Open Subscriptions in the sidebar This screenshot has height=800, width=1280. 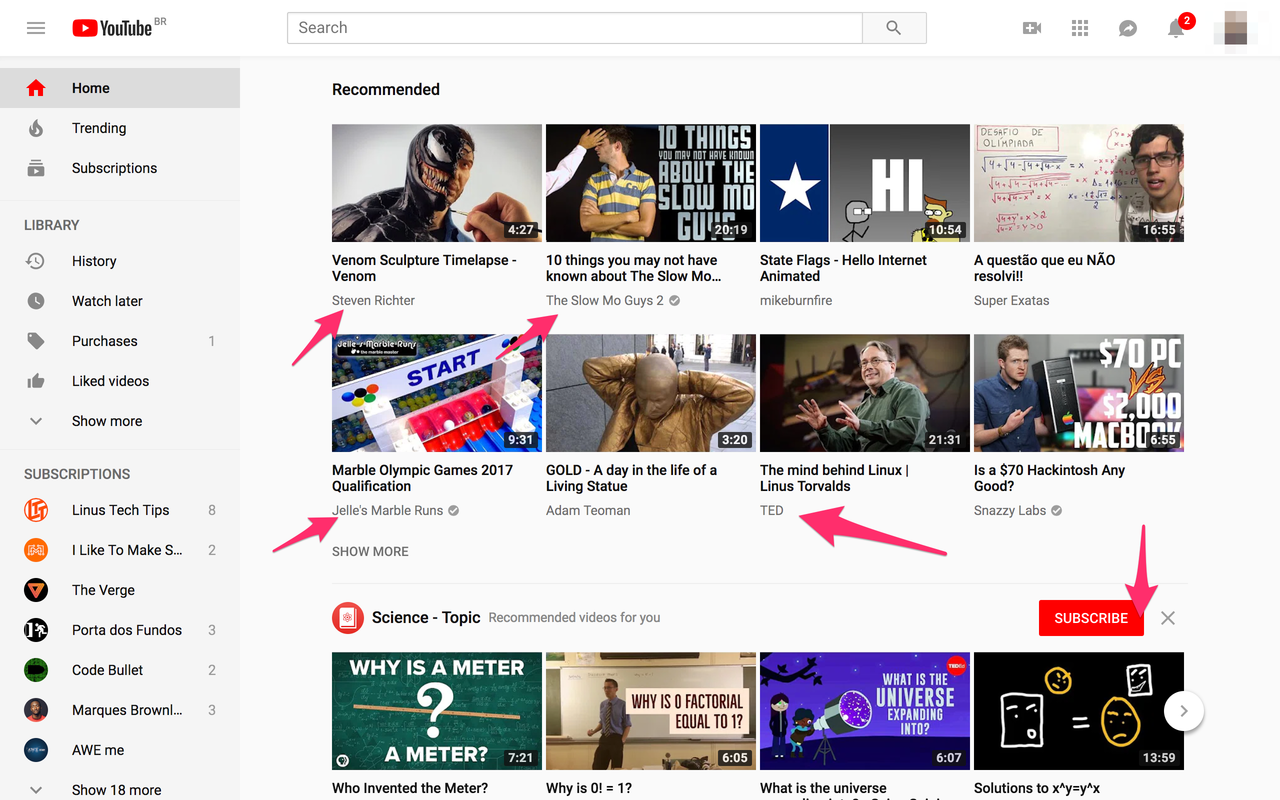click(x=120, y=168)
